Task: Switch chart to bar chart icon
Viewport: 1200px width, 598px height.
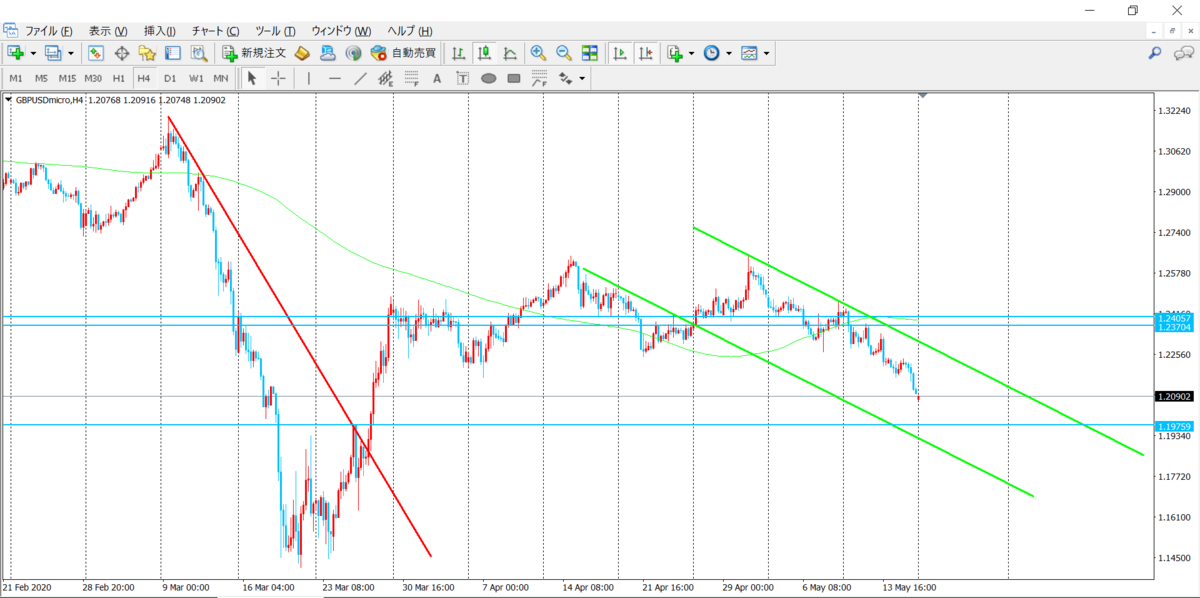Action: (x=458, y=53)
